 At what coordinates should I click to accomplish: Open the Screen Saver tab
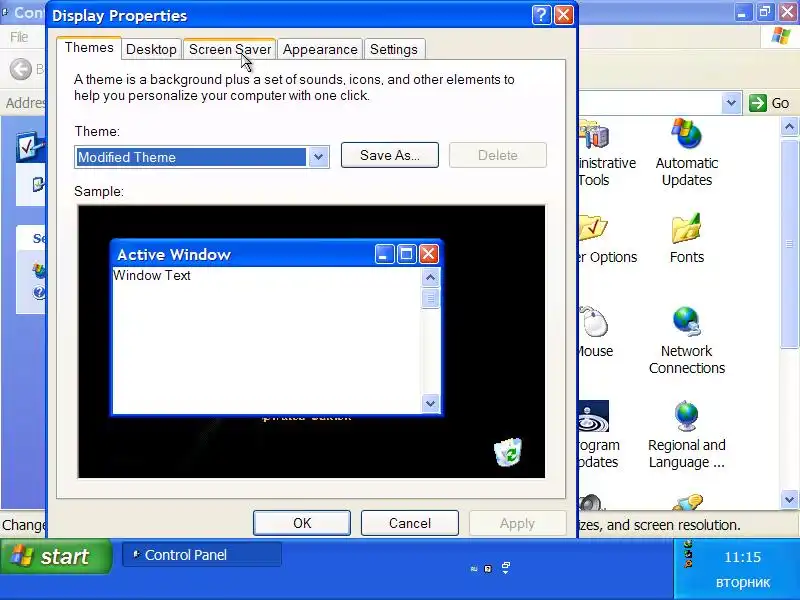[230, 49]
